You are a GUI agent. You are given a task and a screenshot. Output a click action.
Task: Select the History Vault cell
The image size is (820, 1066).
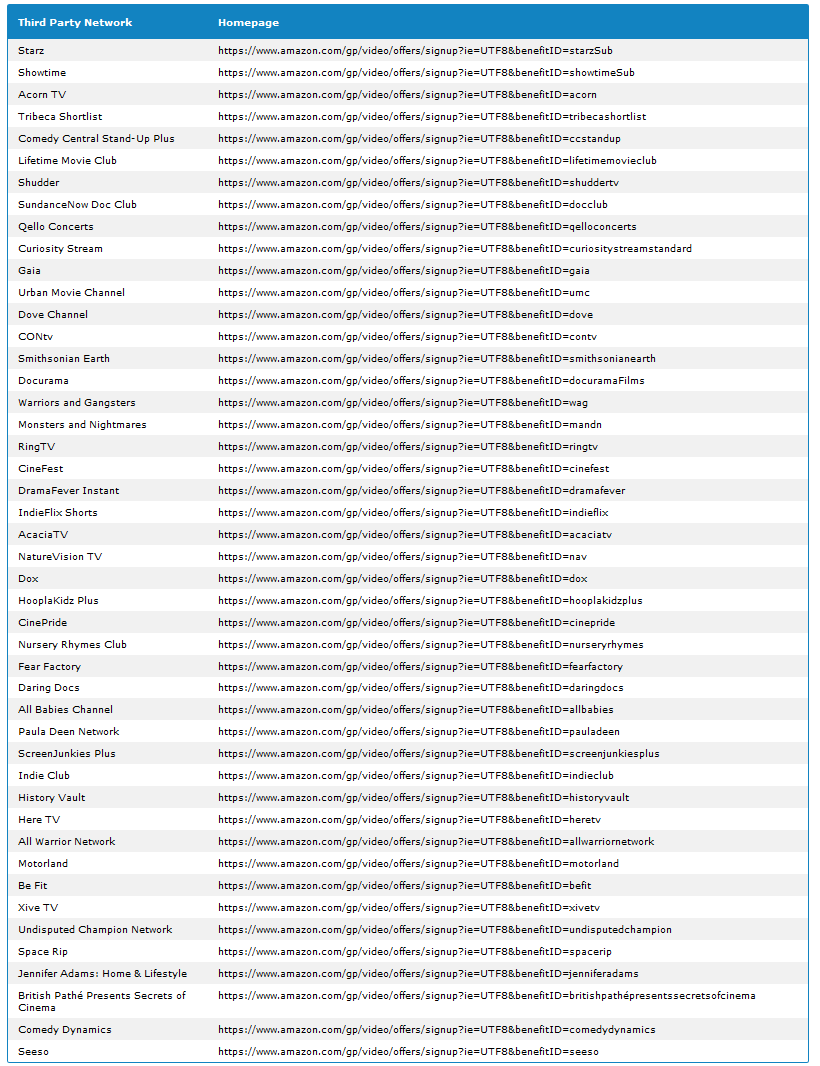tap(52, 797)
